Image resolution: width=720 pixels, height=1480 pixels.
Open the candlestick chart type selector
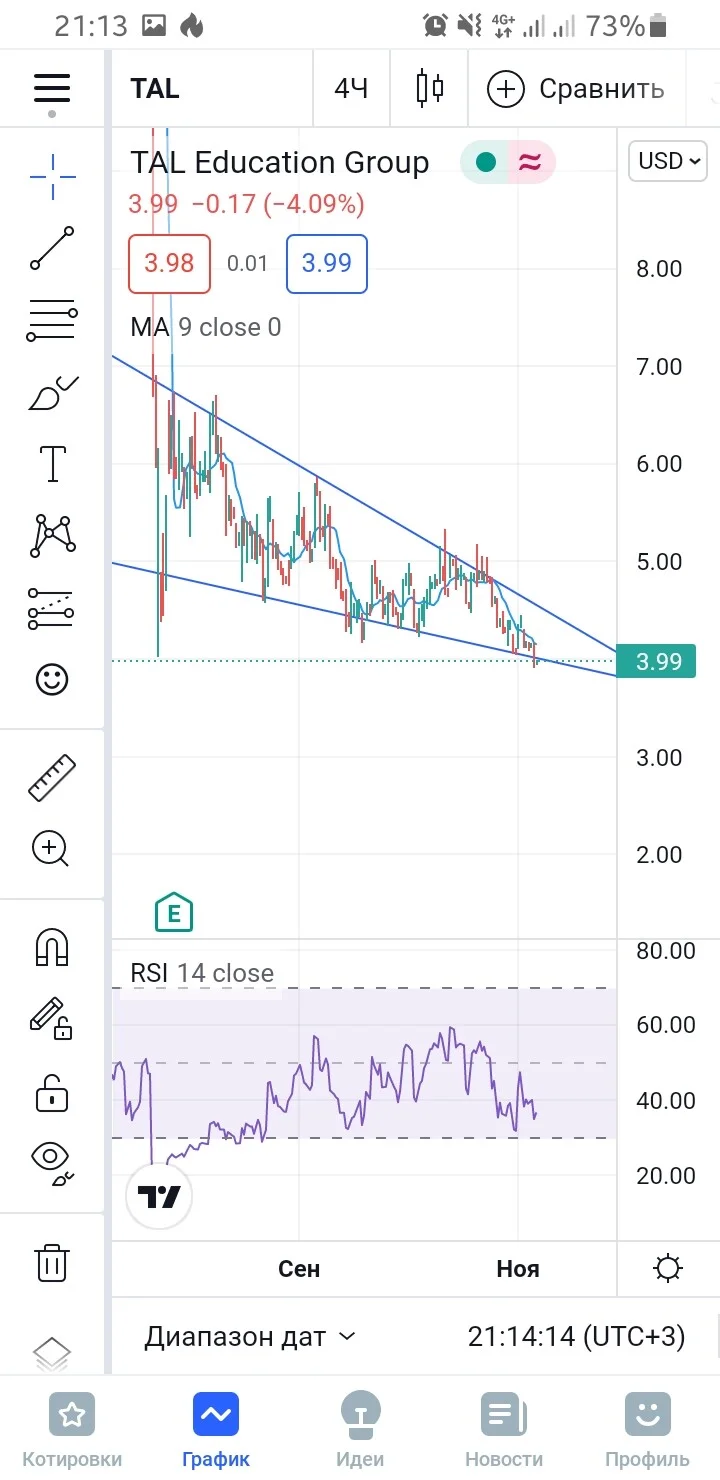tap(430, 89)
